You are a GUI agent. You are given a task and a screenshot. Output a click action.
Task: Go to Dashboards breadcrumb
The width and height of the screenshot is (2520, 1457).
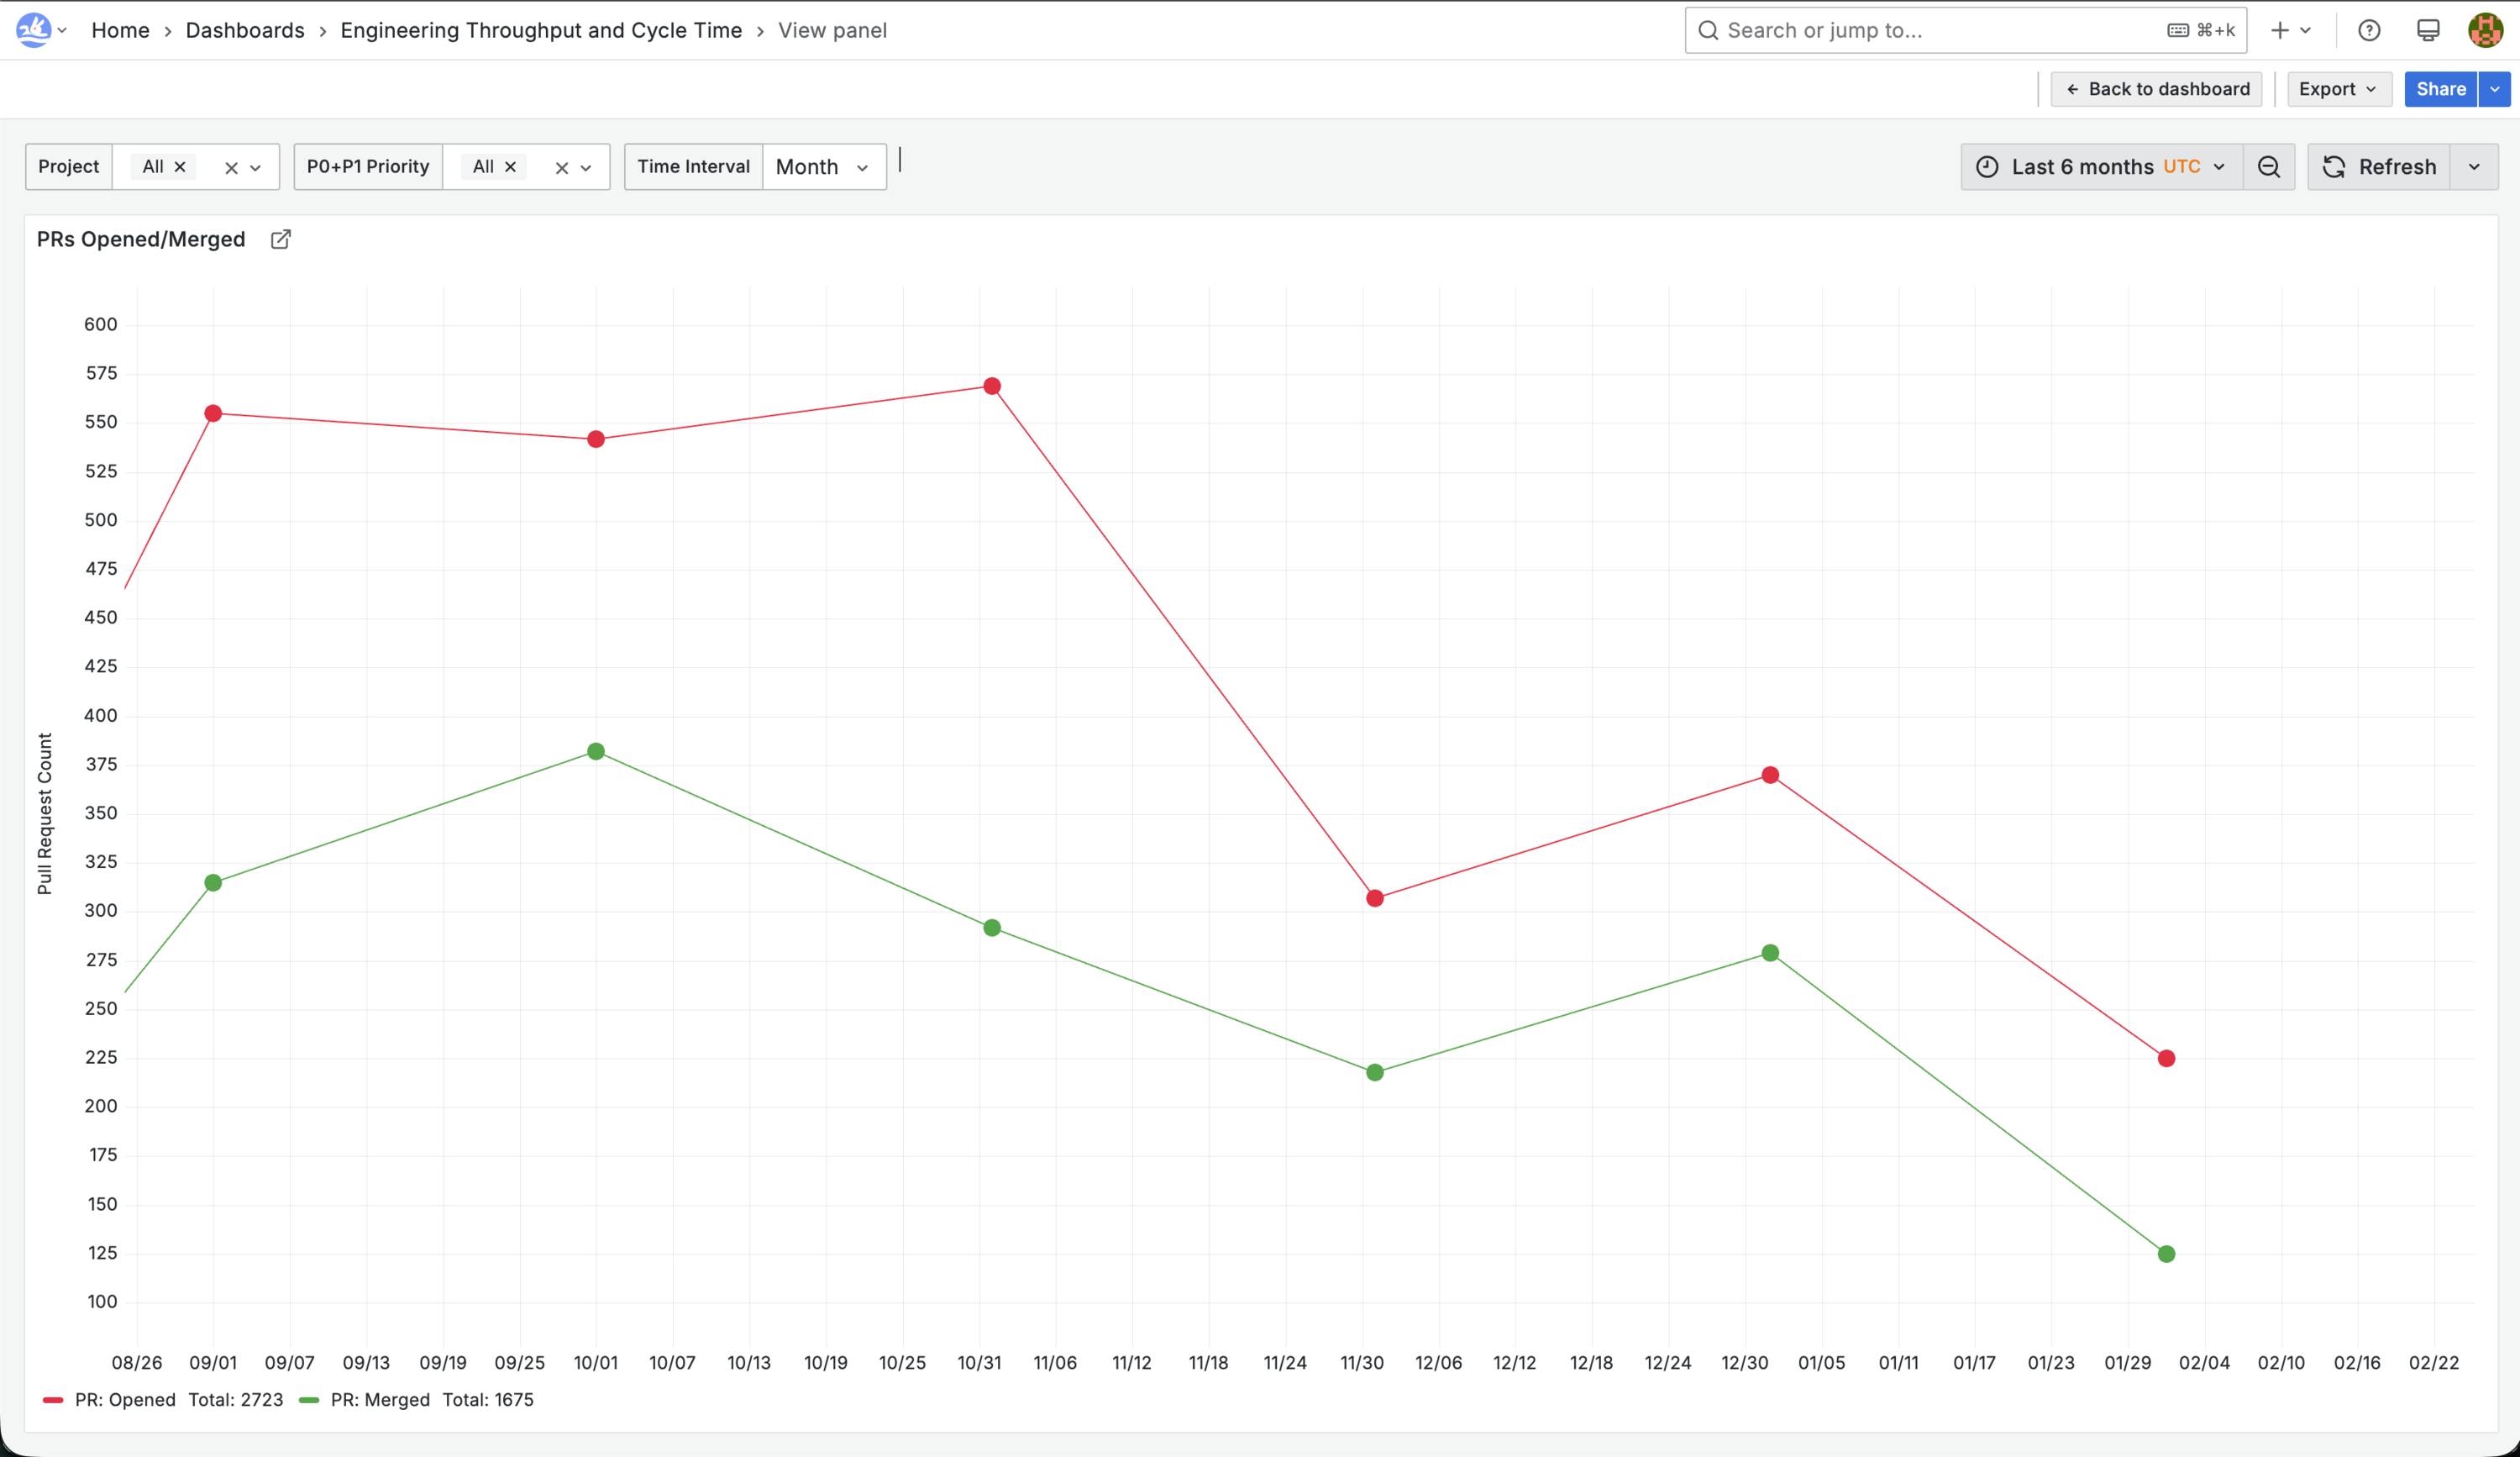245,30
